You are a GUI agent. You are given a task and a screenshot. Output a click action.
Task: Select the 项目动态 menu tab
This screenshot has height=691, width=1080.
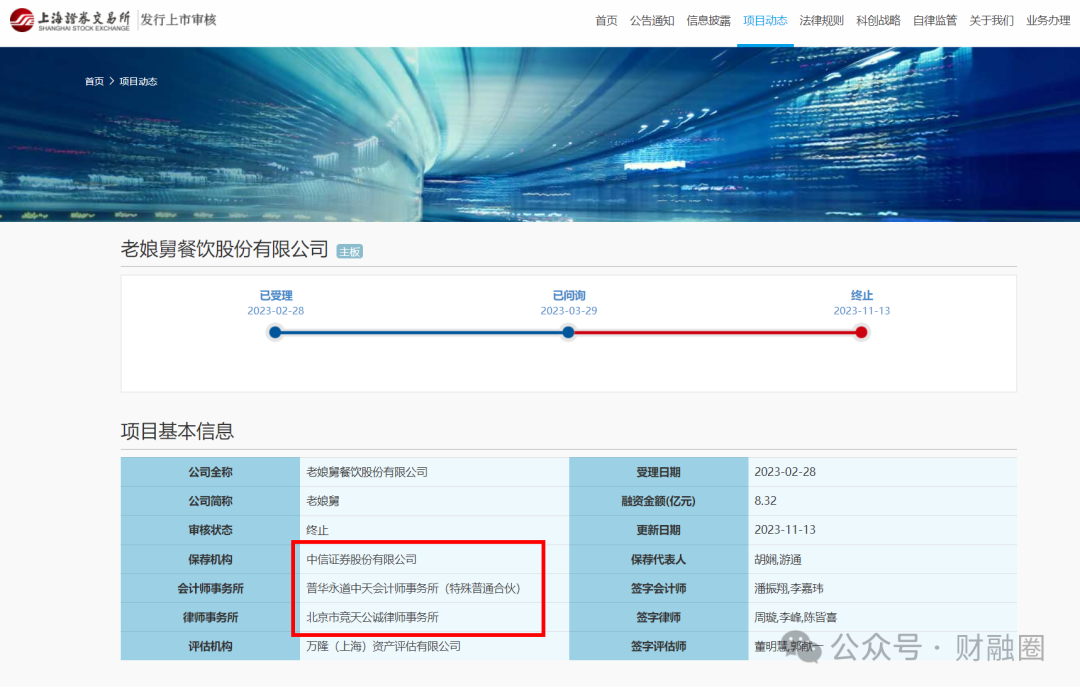point(765,21)
